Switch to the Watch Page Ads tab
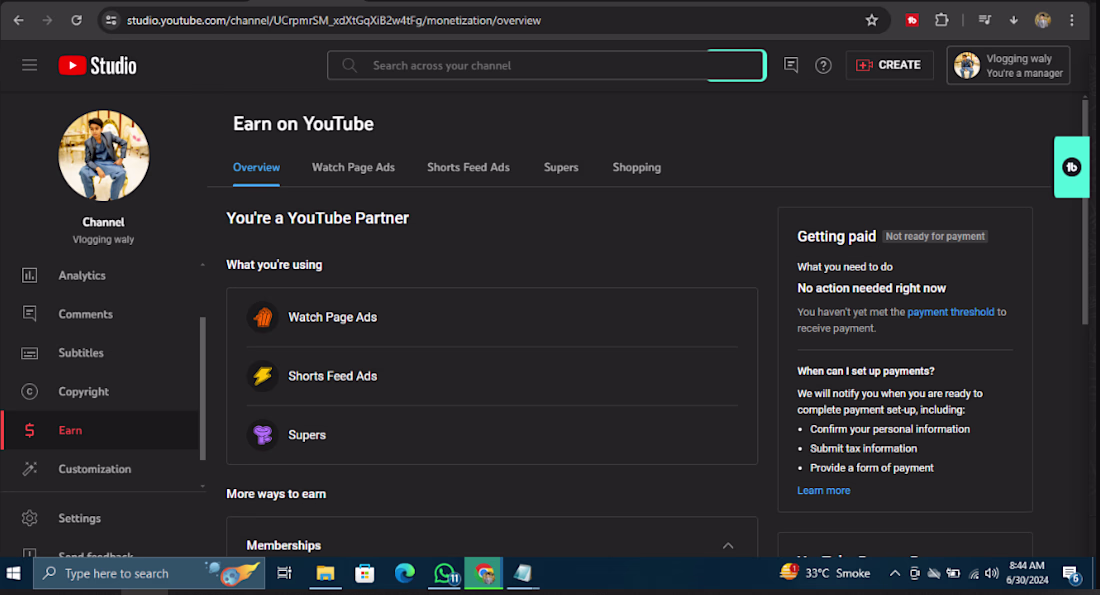The image size is (1100, 595). (x=353, y=168)
